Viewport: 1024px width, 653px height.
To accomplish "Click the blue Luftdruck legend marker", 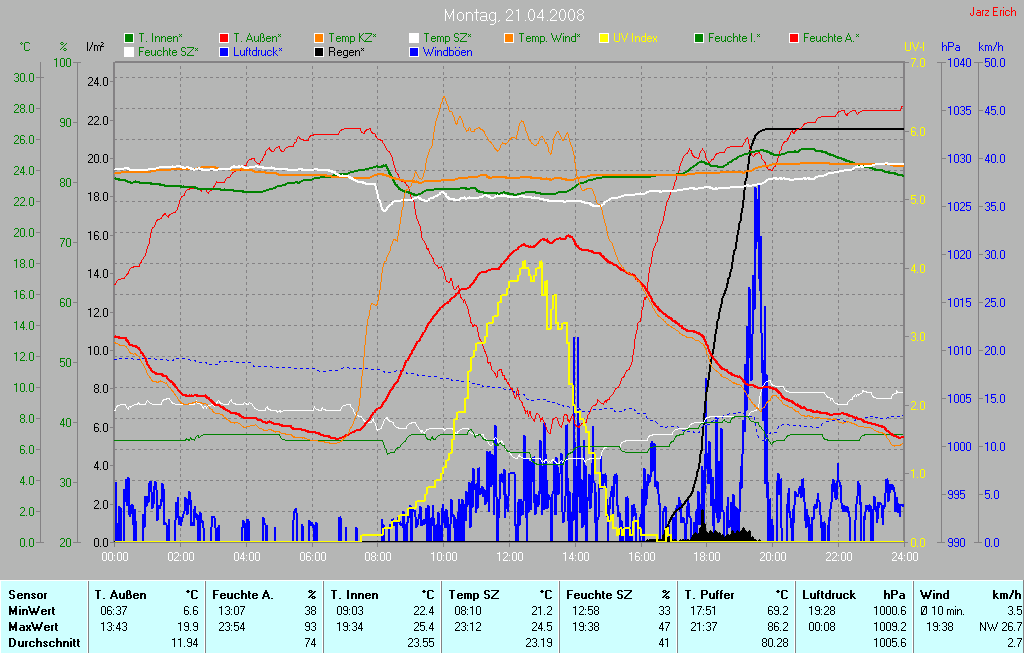I will [224, 51].
